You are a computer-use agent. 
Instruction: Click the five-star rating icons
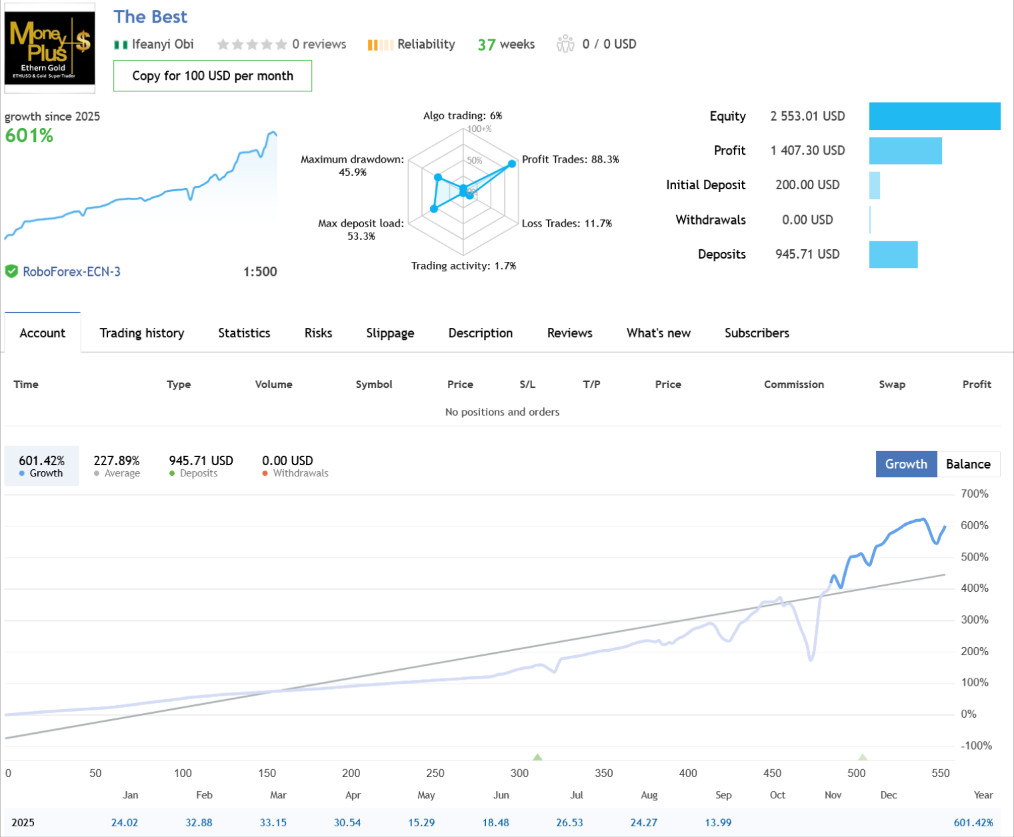[x=251, y=44]
